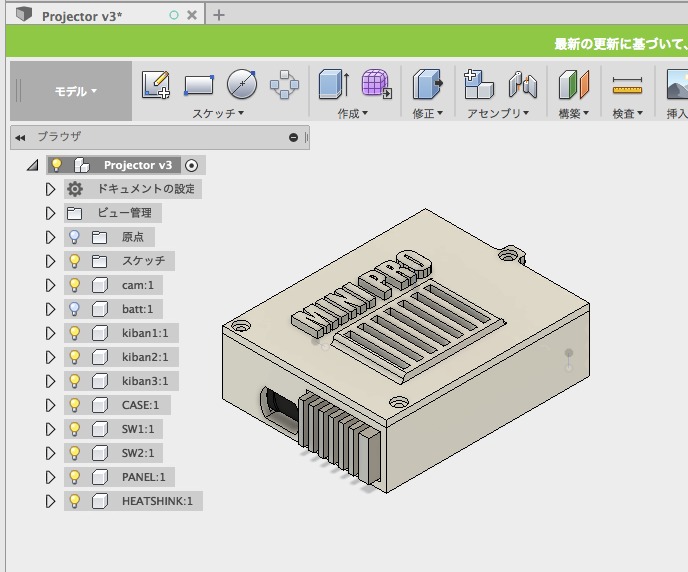Click the Measure ruler icon

click(x=627, y=84)
